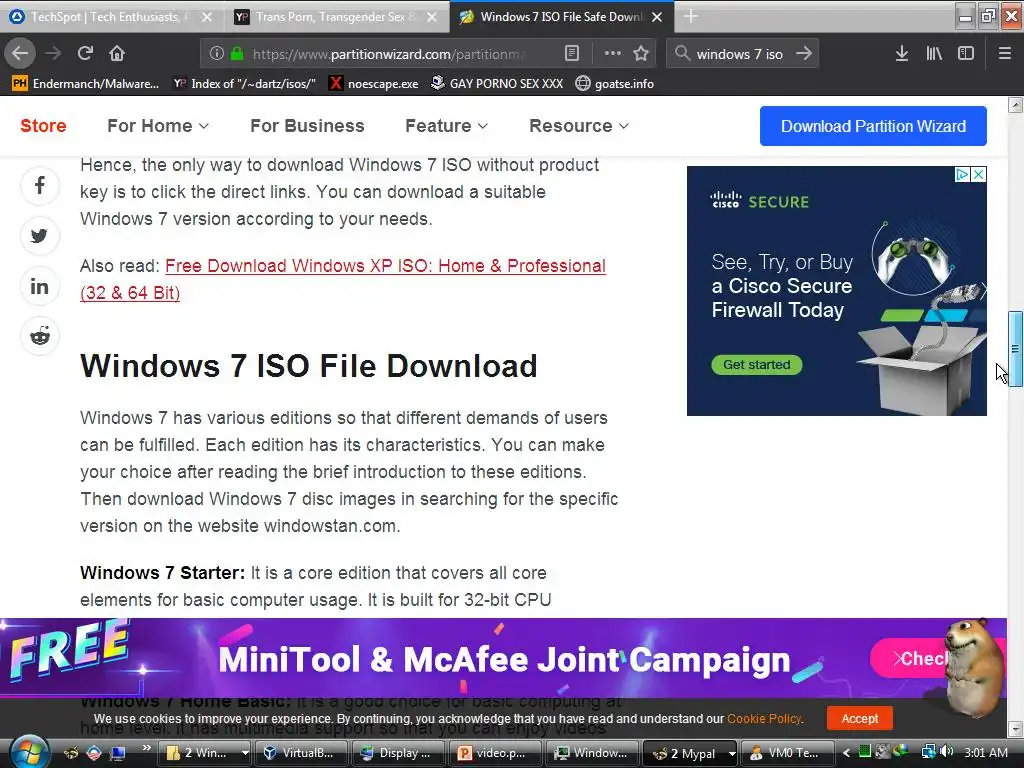Open the browser home page icon
The image size is (1024, 768).
(x=117, y=54)
